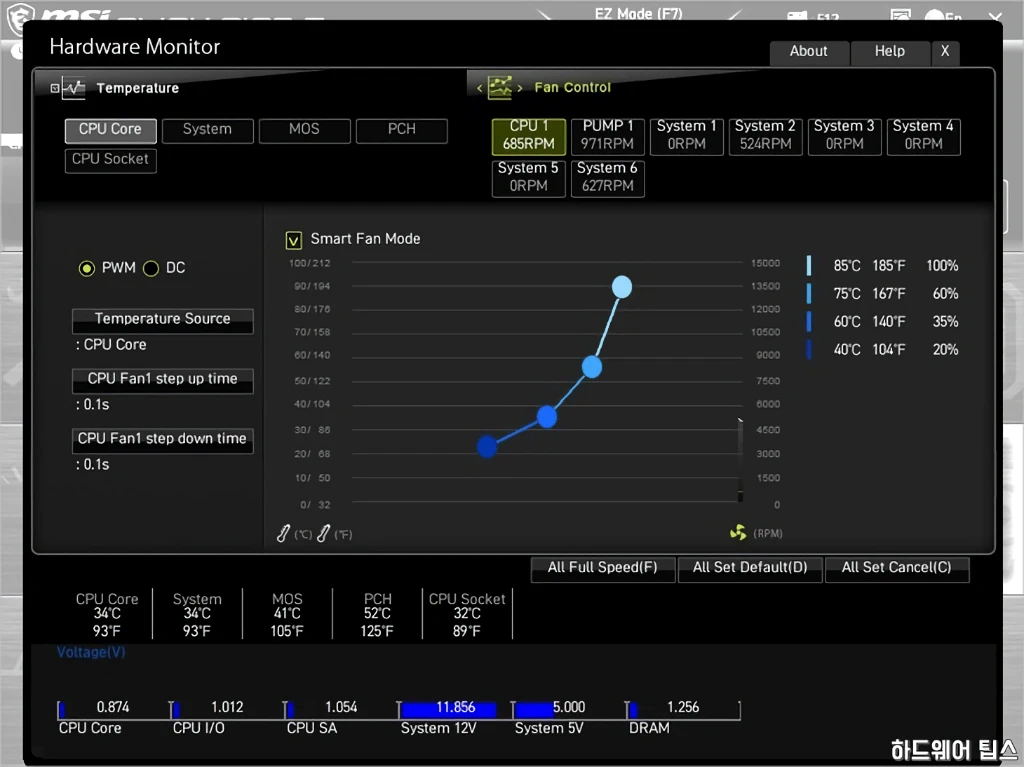Image resolution: width=1024 pixels, height=767 pixels.
Task: Select the CPU Core temperature tab
Action: coord(110,130)
